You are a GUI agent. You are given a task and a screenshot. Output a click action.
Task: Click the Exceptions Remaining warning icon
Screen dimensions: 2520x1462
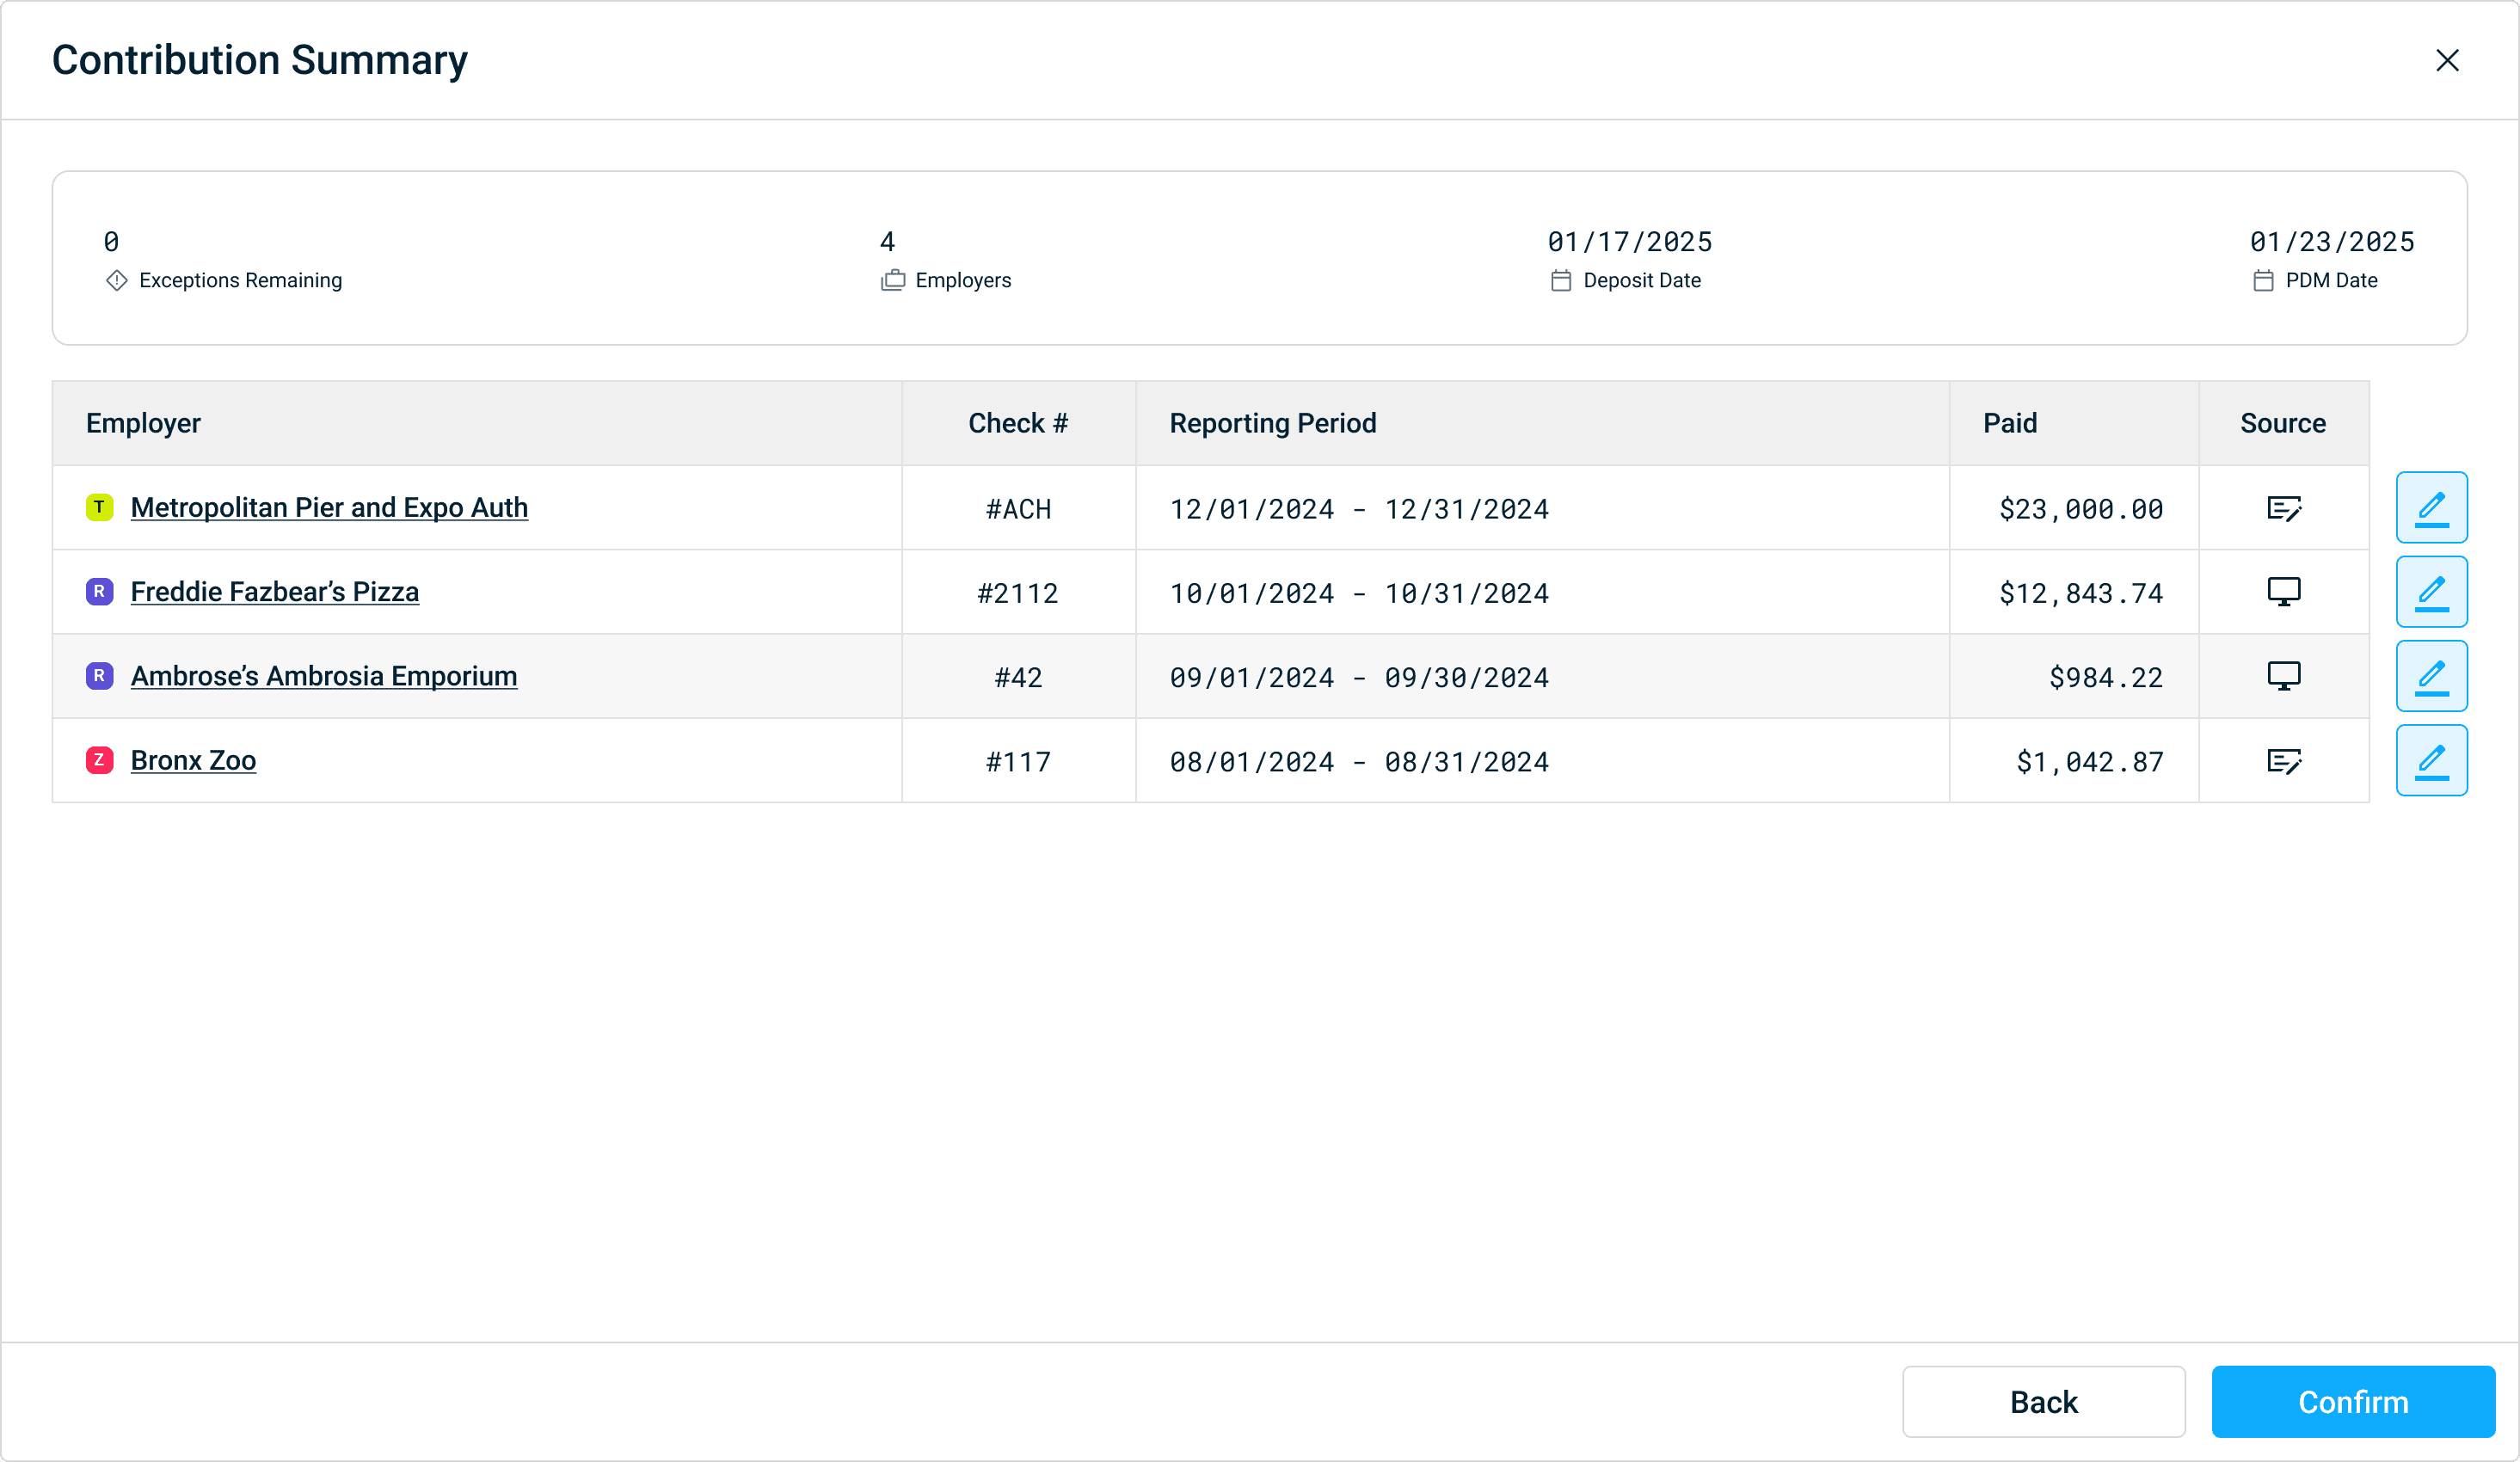(116, 281)
